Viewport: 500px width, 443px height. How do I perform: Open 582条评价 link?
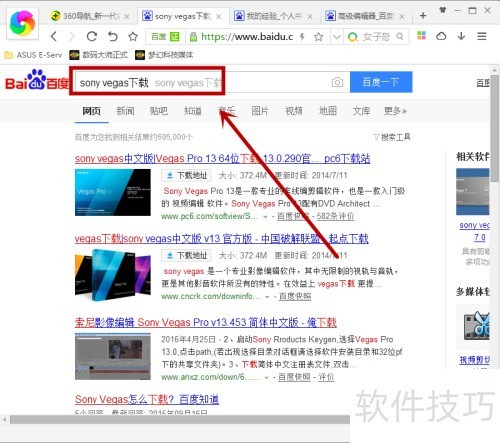[335, 217]
